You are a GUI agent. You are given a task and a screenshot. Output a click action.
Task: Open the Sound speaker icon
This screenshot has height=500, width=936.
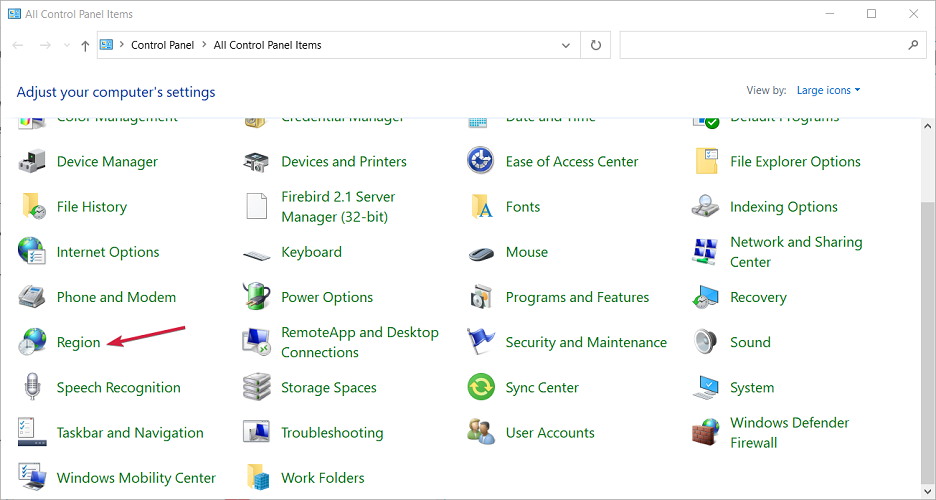pyautogui.click(x=706, y=342)
